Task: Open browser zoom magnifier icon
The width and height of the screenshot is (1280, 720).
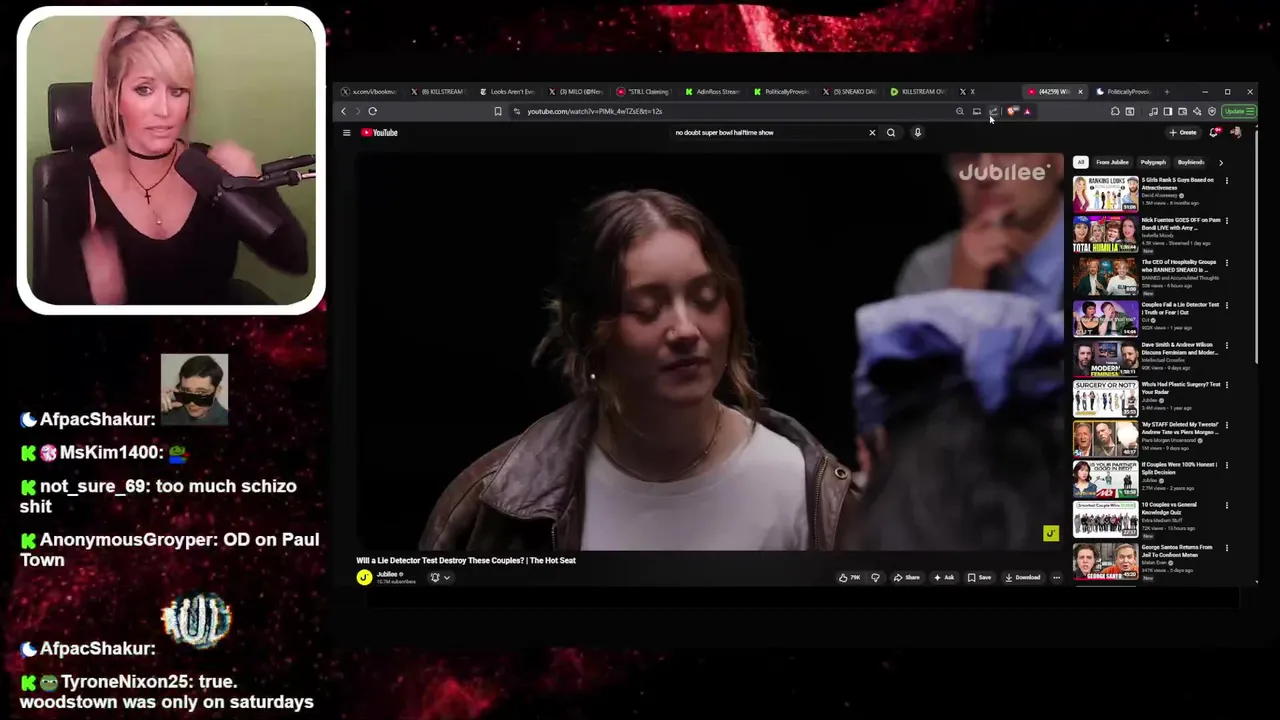Action: coord(960,111)
